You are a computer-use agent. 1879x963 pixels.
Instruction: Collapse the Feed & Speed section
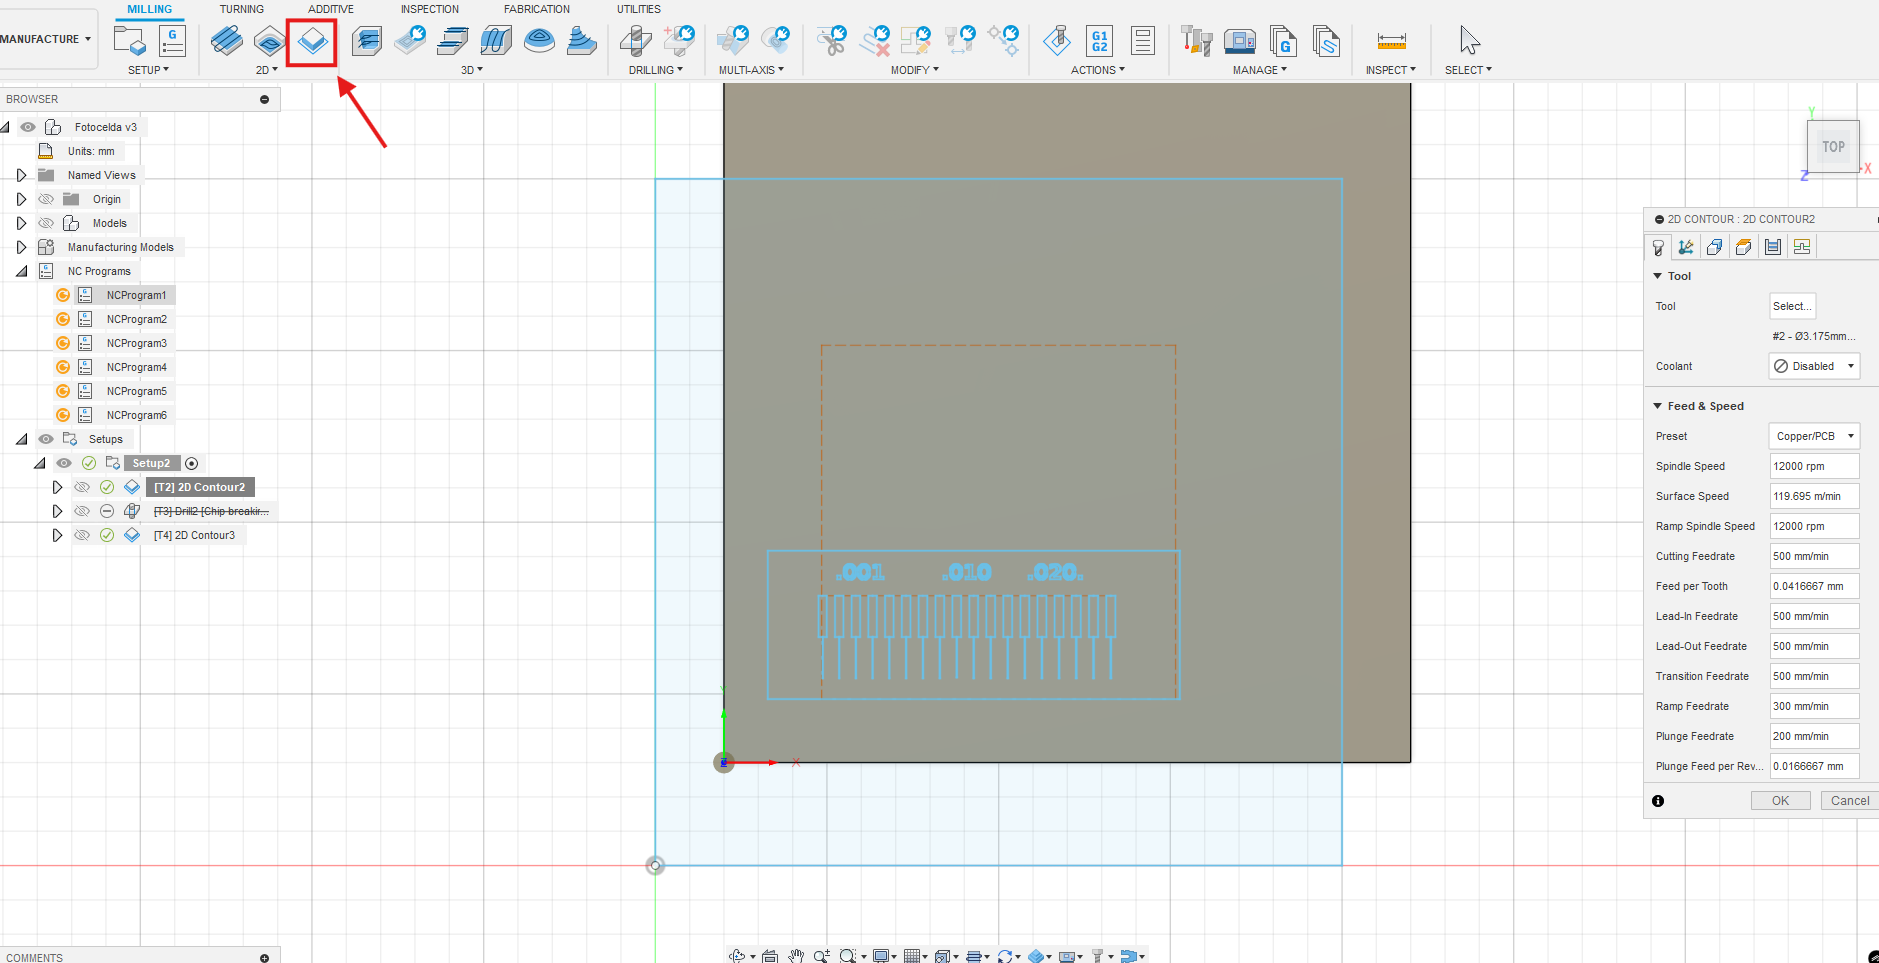tap(1658, 406)
